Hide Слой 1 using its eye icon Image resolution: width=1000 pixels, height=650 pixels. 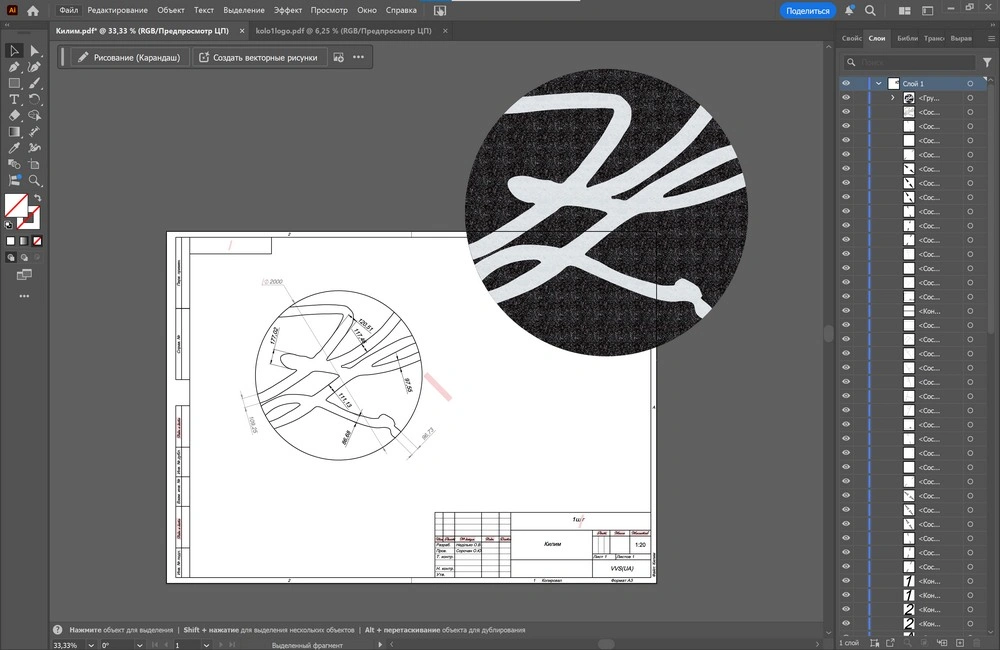[x=846, y=84]
